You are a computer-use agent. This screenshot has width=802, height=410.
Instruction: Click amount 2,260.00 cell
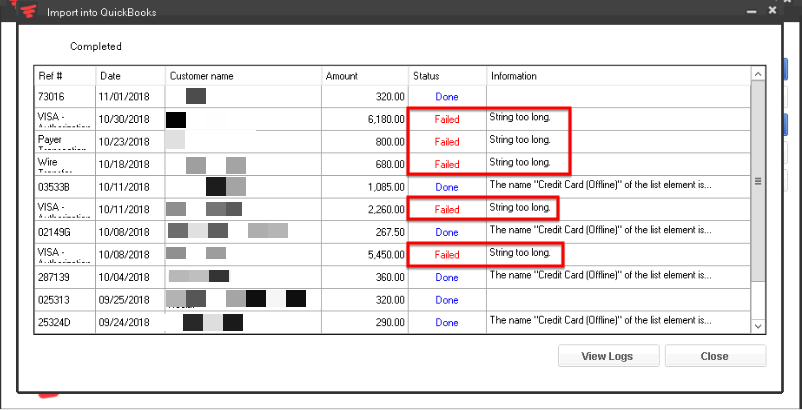click(365, 210)
